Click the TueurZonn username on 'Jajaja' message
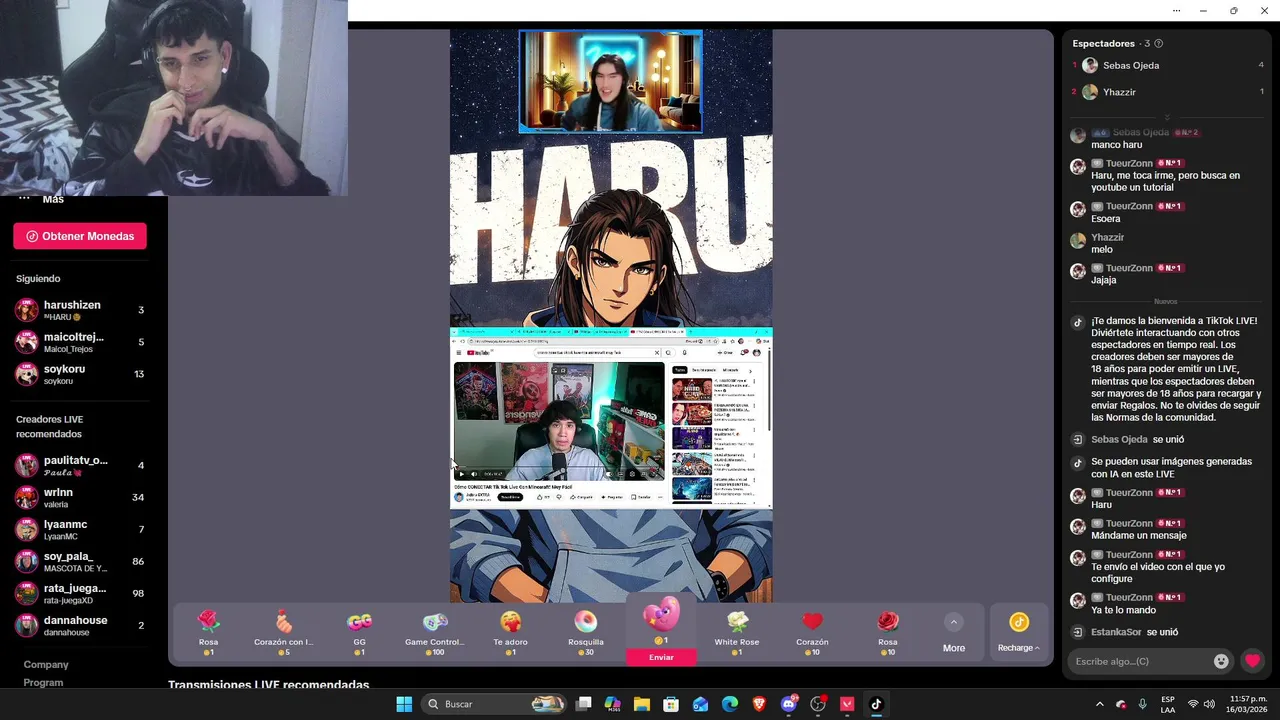Viewport: 1280px width, 720px height. coord(1129,268)
